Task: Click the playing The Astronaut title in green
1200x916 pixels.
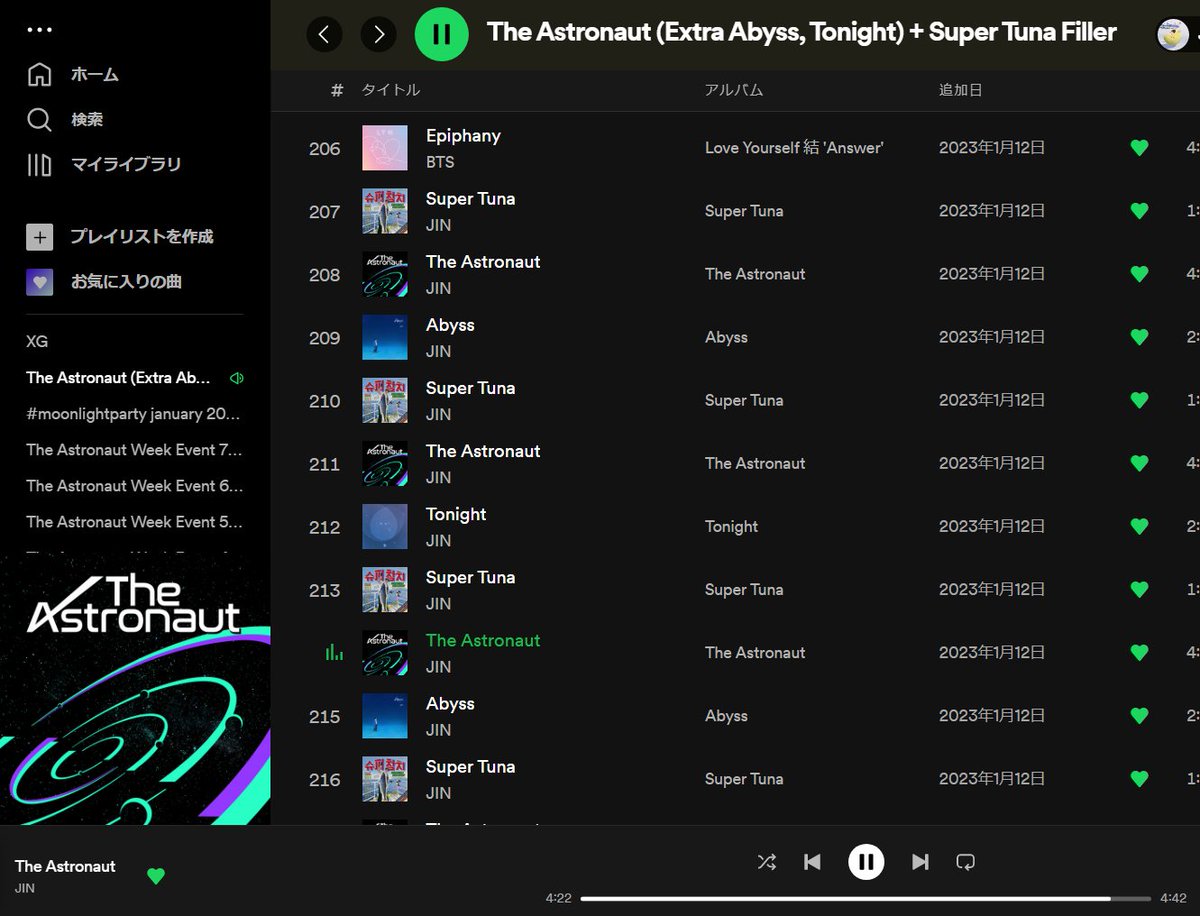Action: 483,640
